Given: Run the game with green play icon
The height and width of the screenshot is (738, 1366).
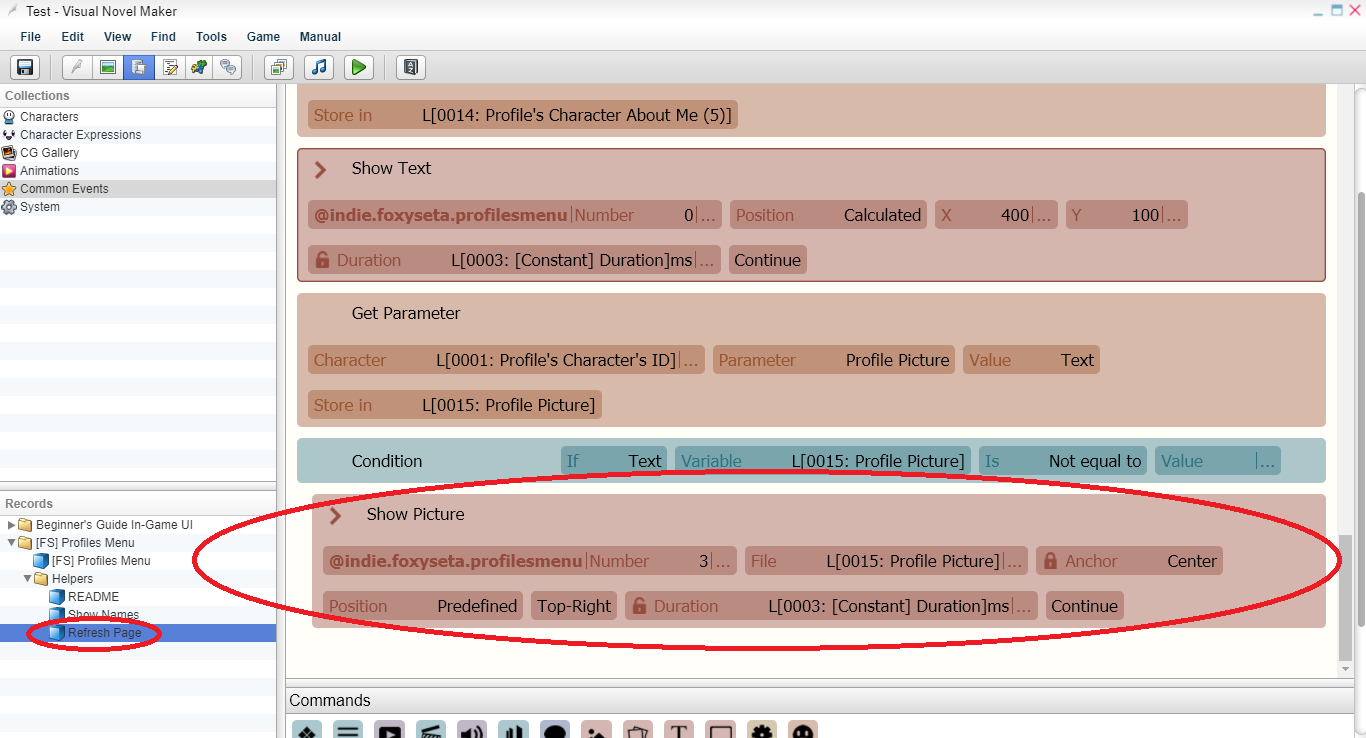Looking at the screenshot, I should [x=358, y=67].
